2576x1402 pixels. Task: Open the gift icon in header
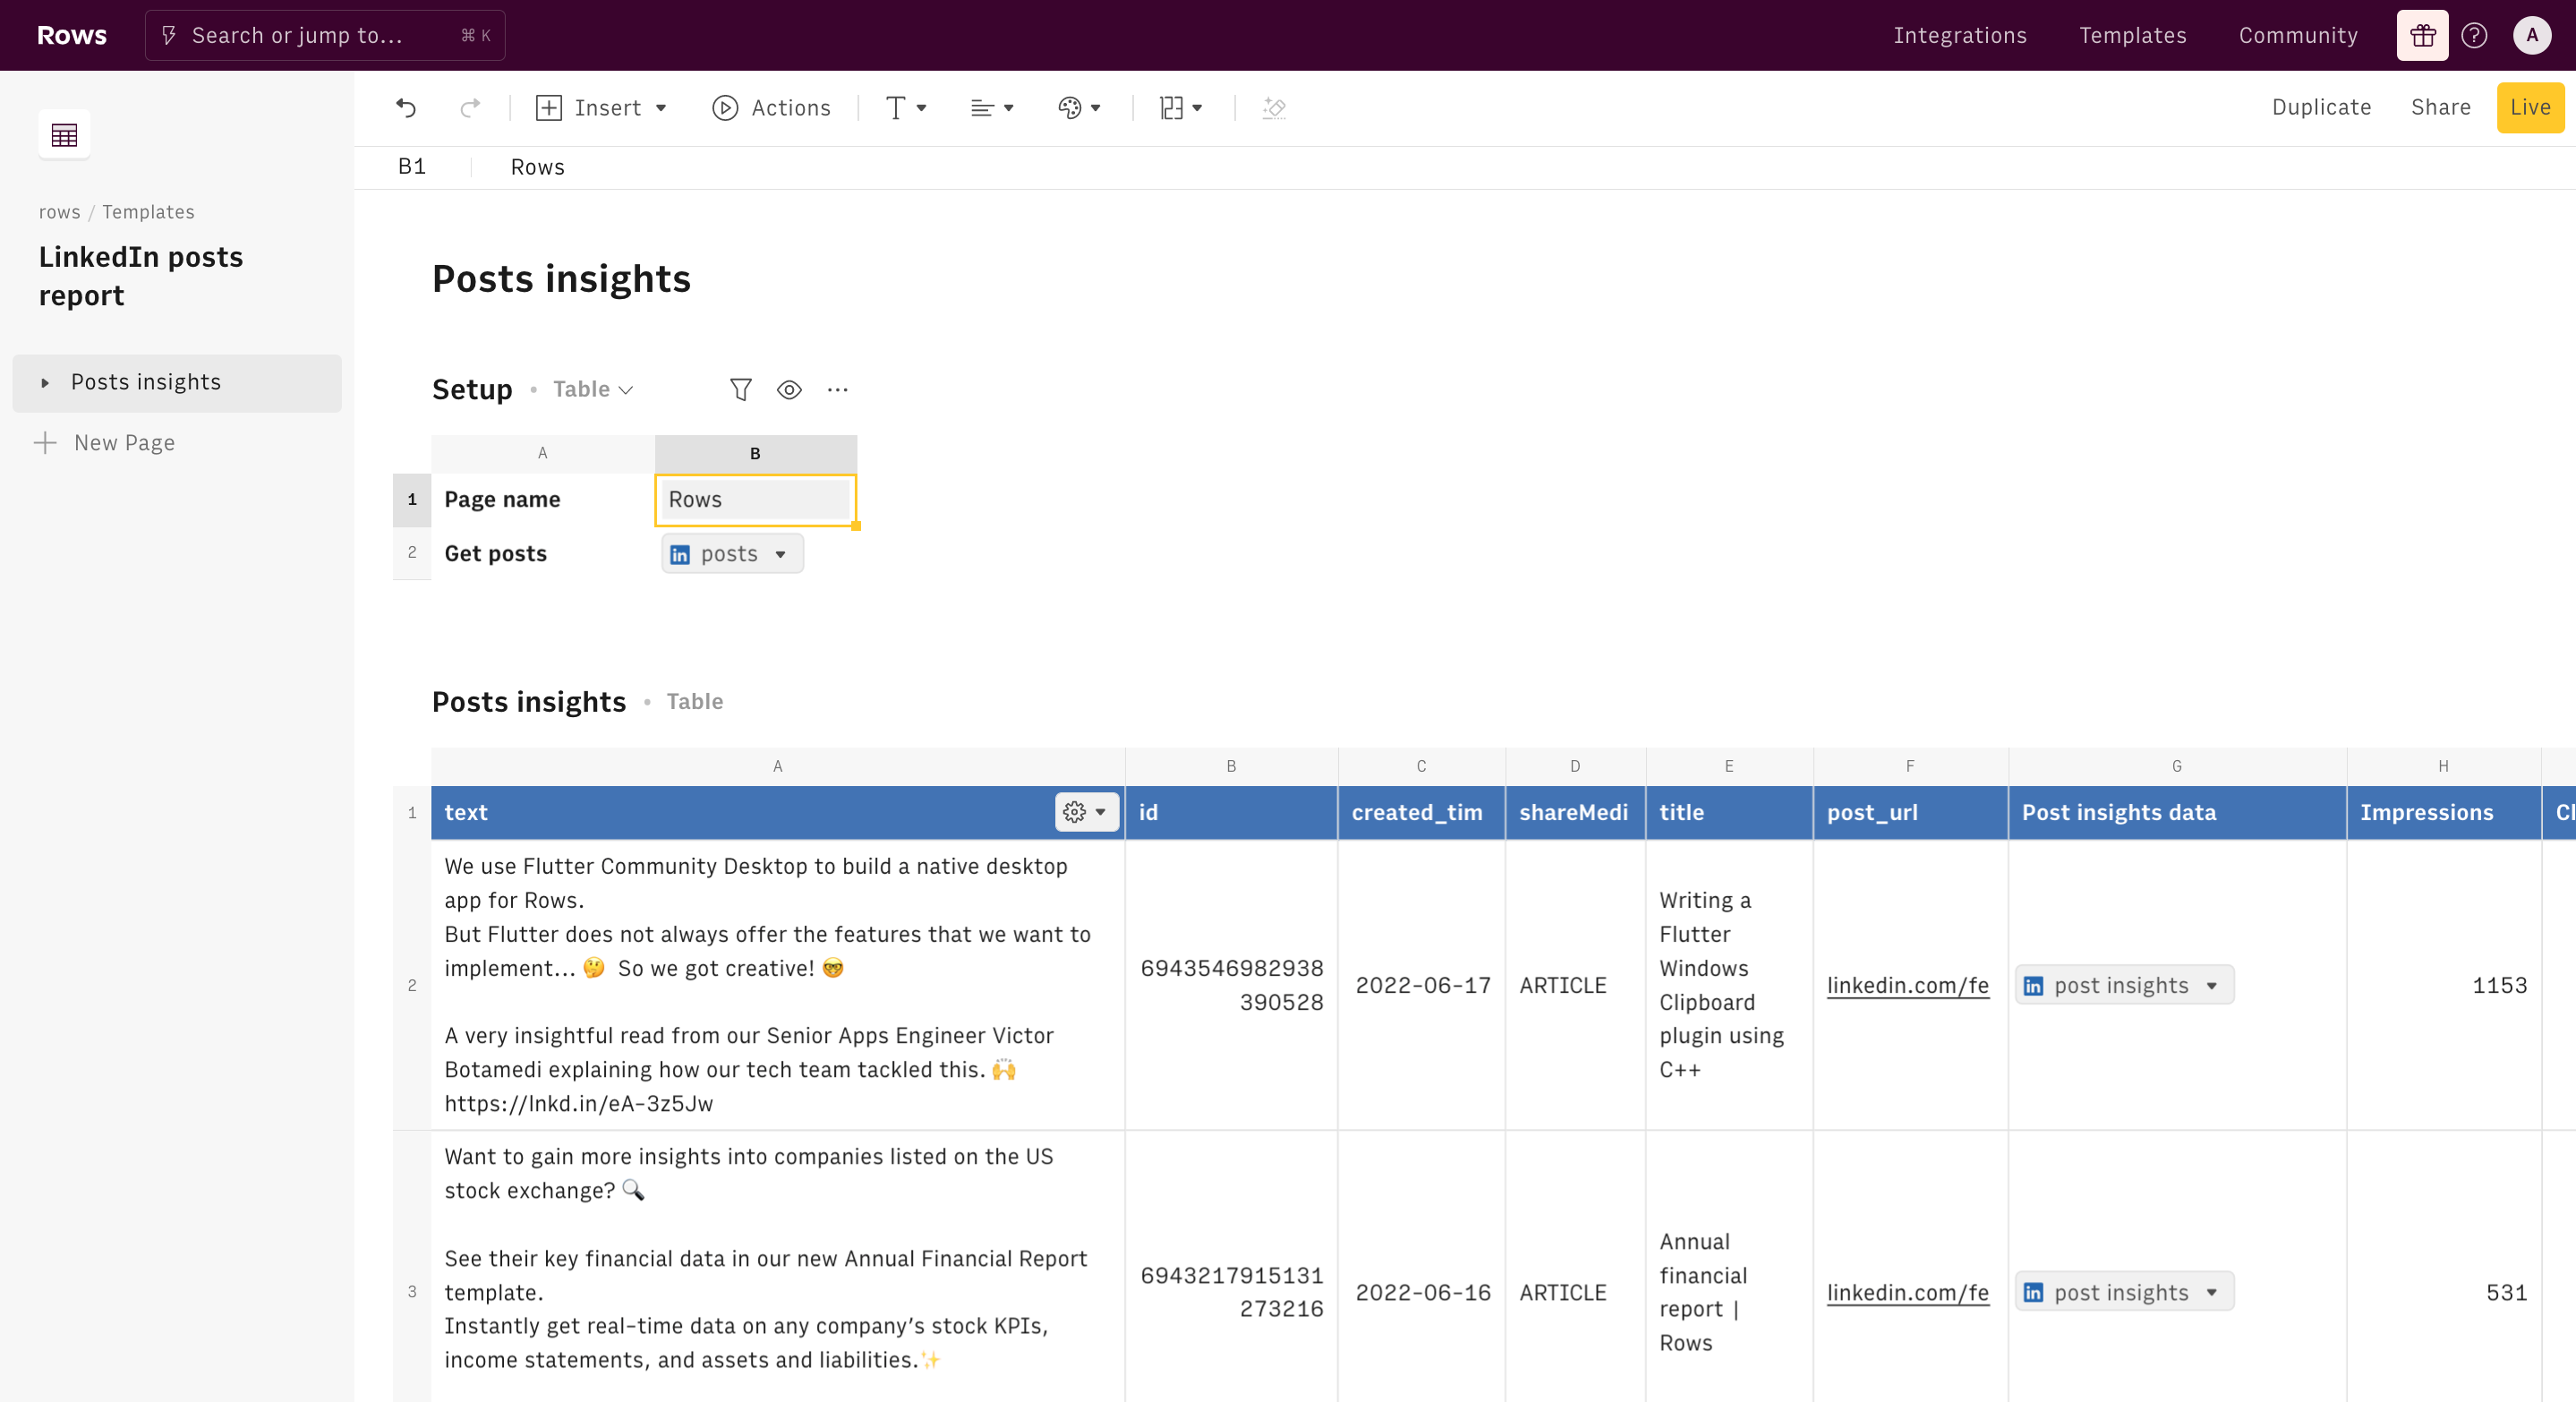2421,36
